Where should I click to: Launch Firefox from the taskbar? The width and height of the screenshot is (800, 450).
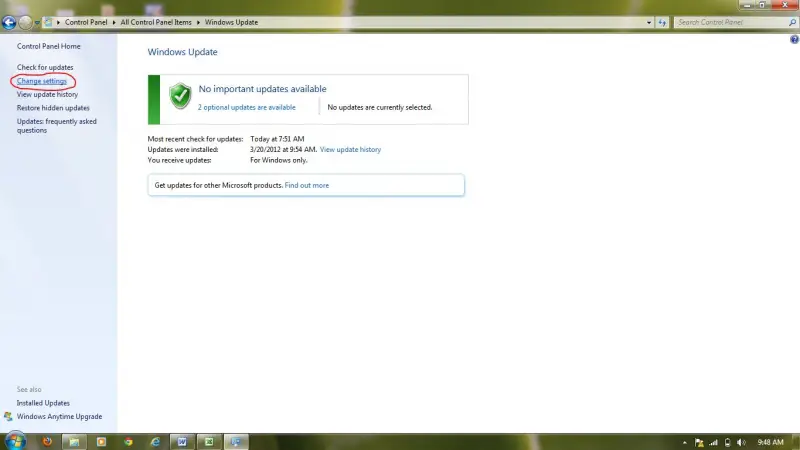(x=47, y=442)
